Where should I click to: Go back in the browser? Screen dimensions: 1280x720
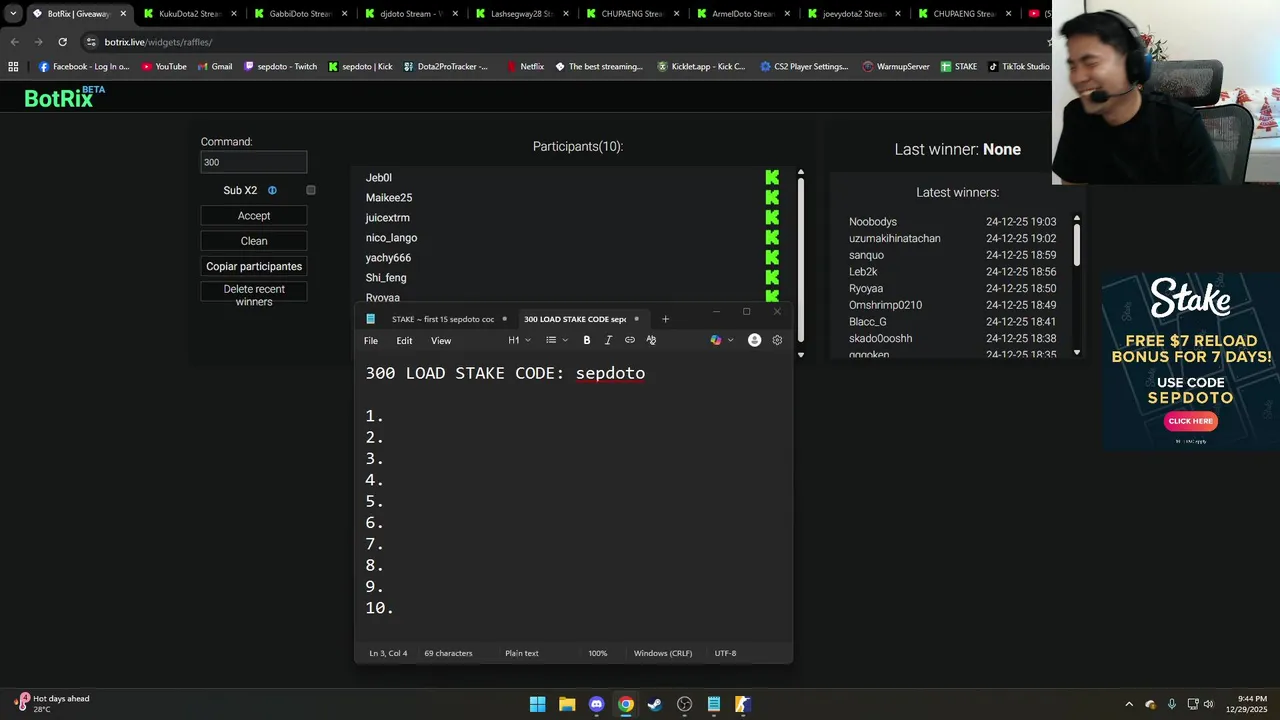(x=14, y=42)
